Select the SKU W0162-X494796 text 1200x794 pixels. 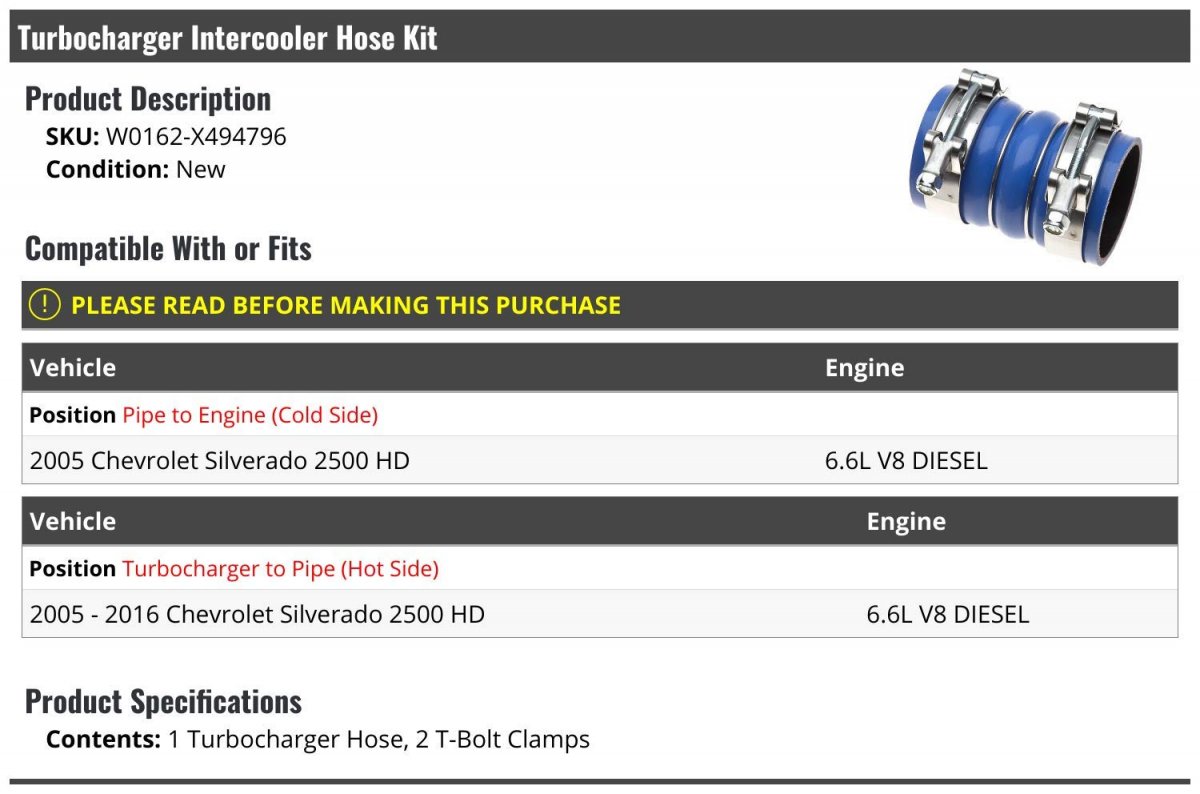point(166,136)
